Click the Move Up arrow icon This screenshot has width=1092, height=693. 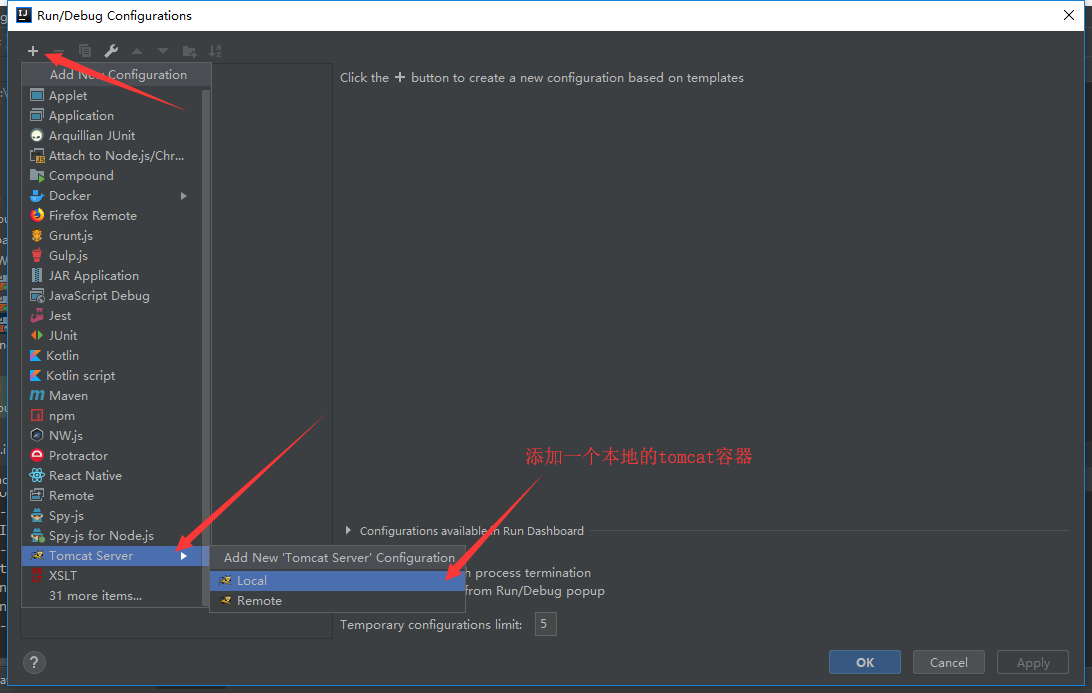(137, 51)
